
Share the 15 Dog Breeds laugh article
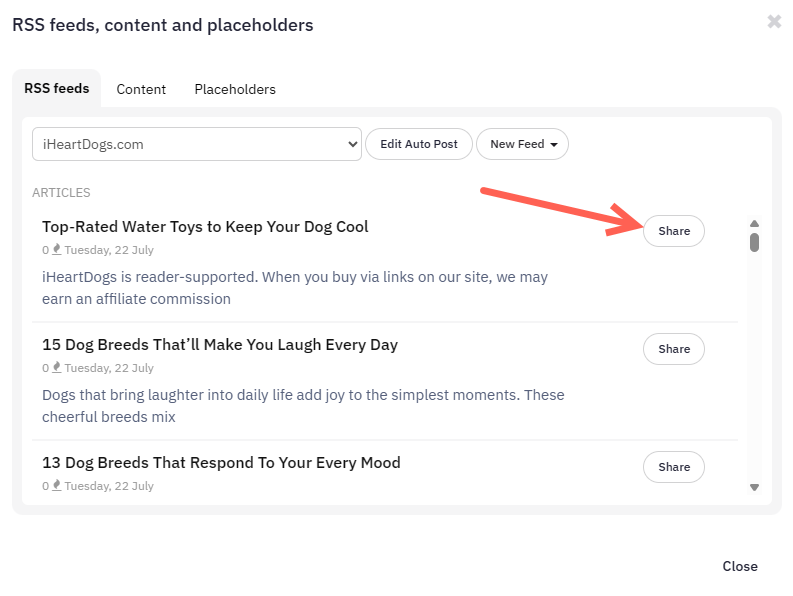click(674, 349)
